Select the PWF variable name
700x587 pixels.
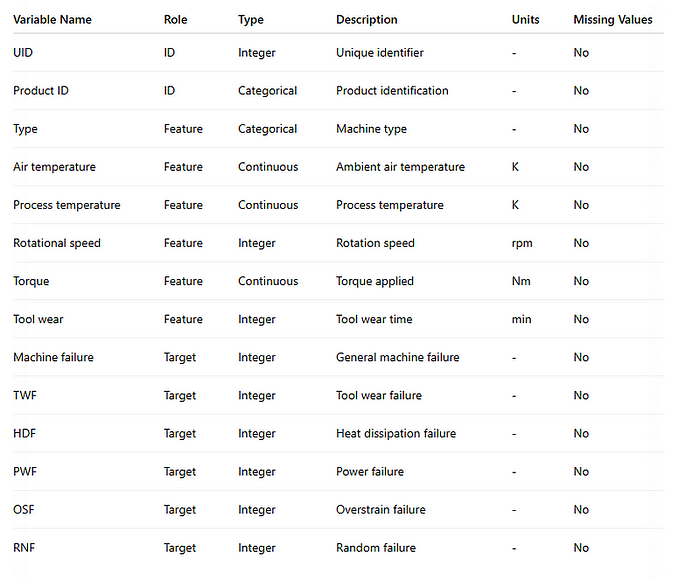[26, 471]
